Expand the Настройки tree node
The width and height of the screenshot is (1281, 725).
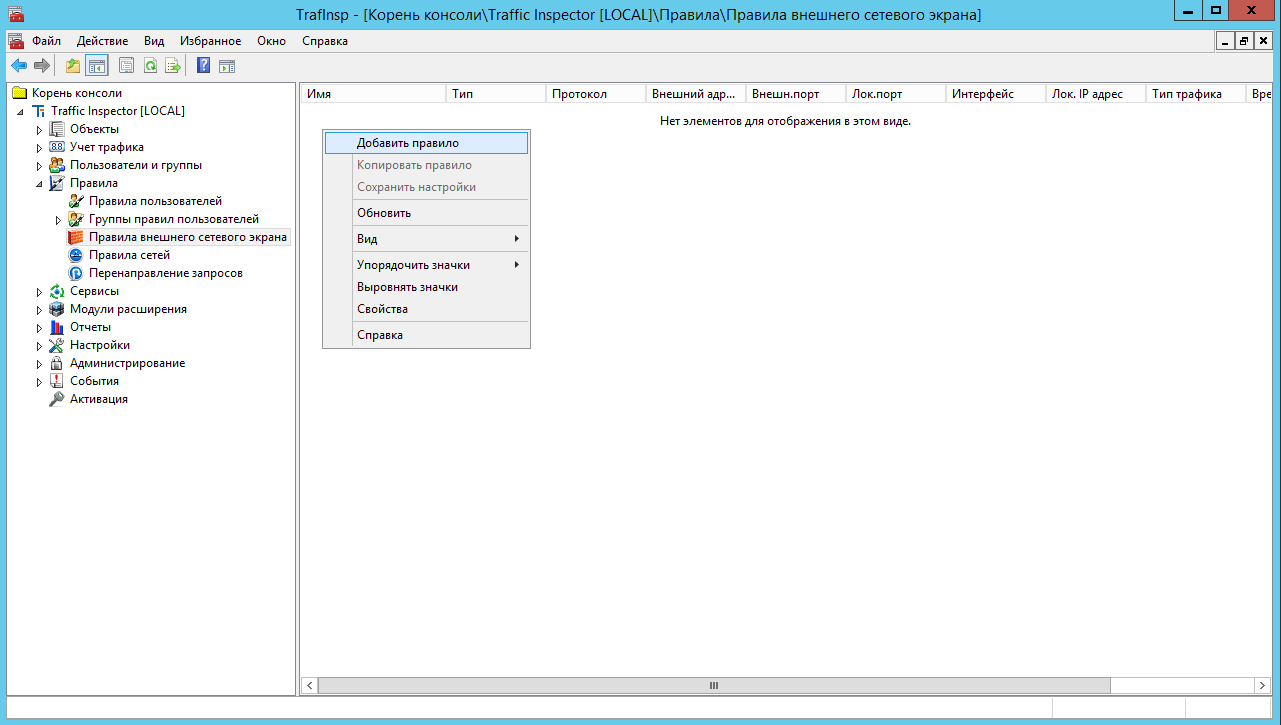pyautogui.click(x=40, y=345)
